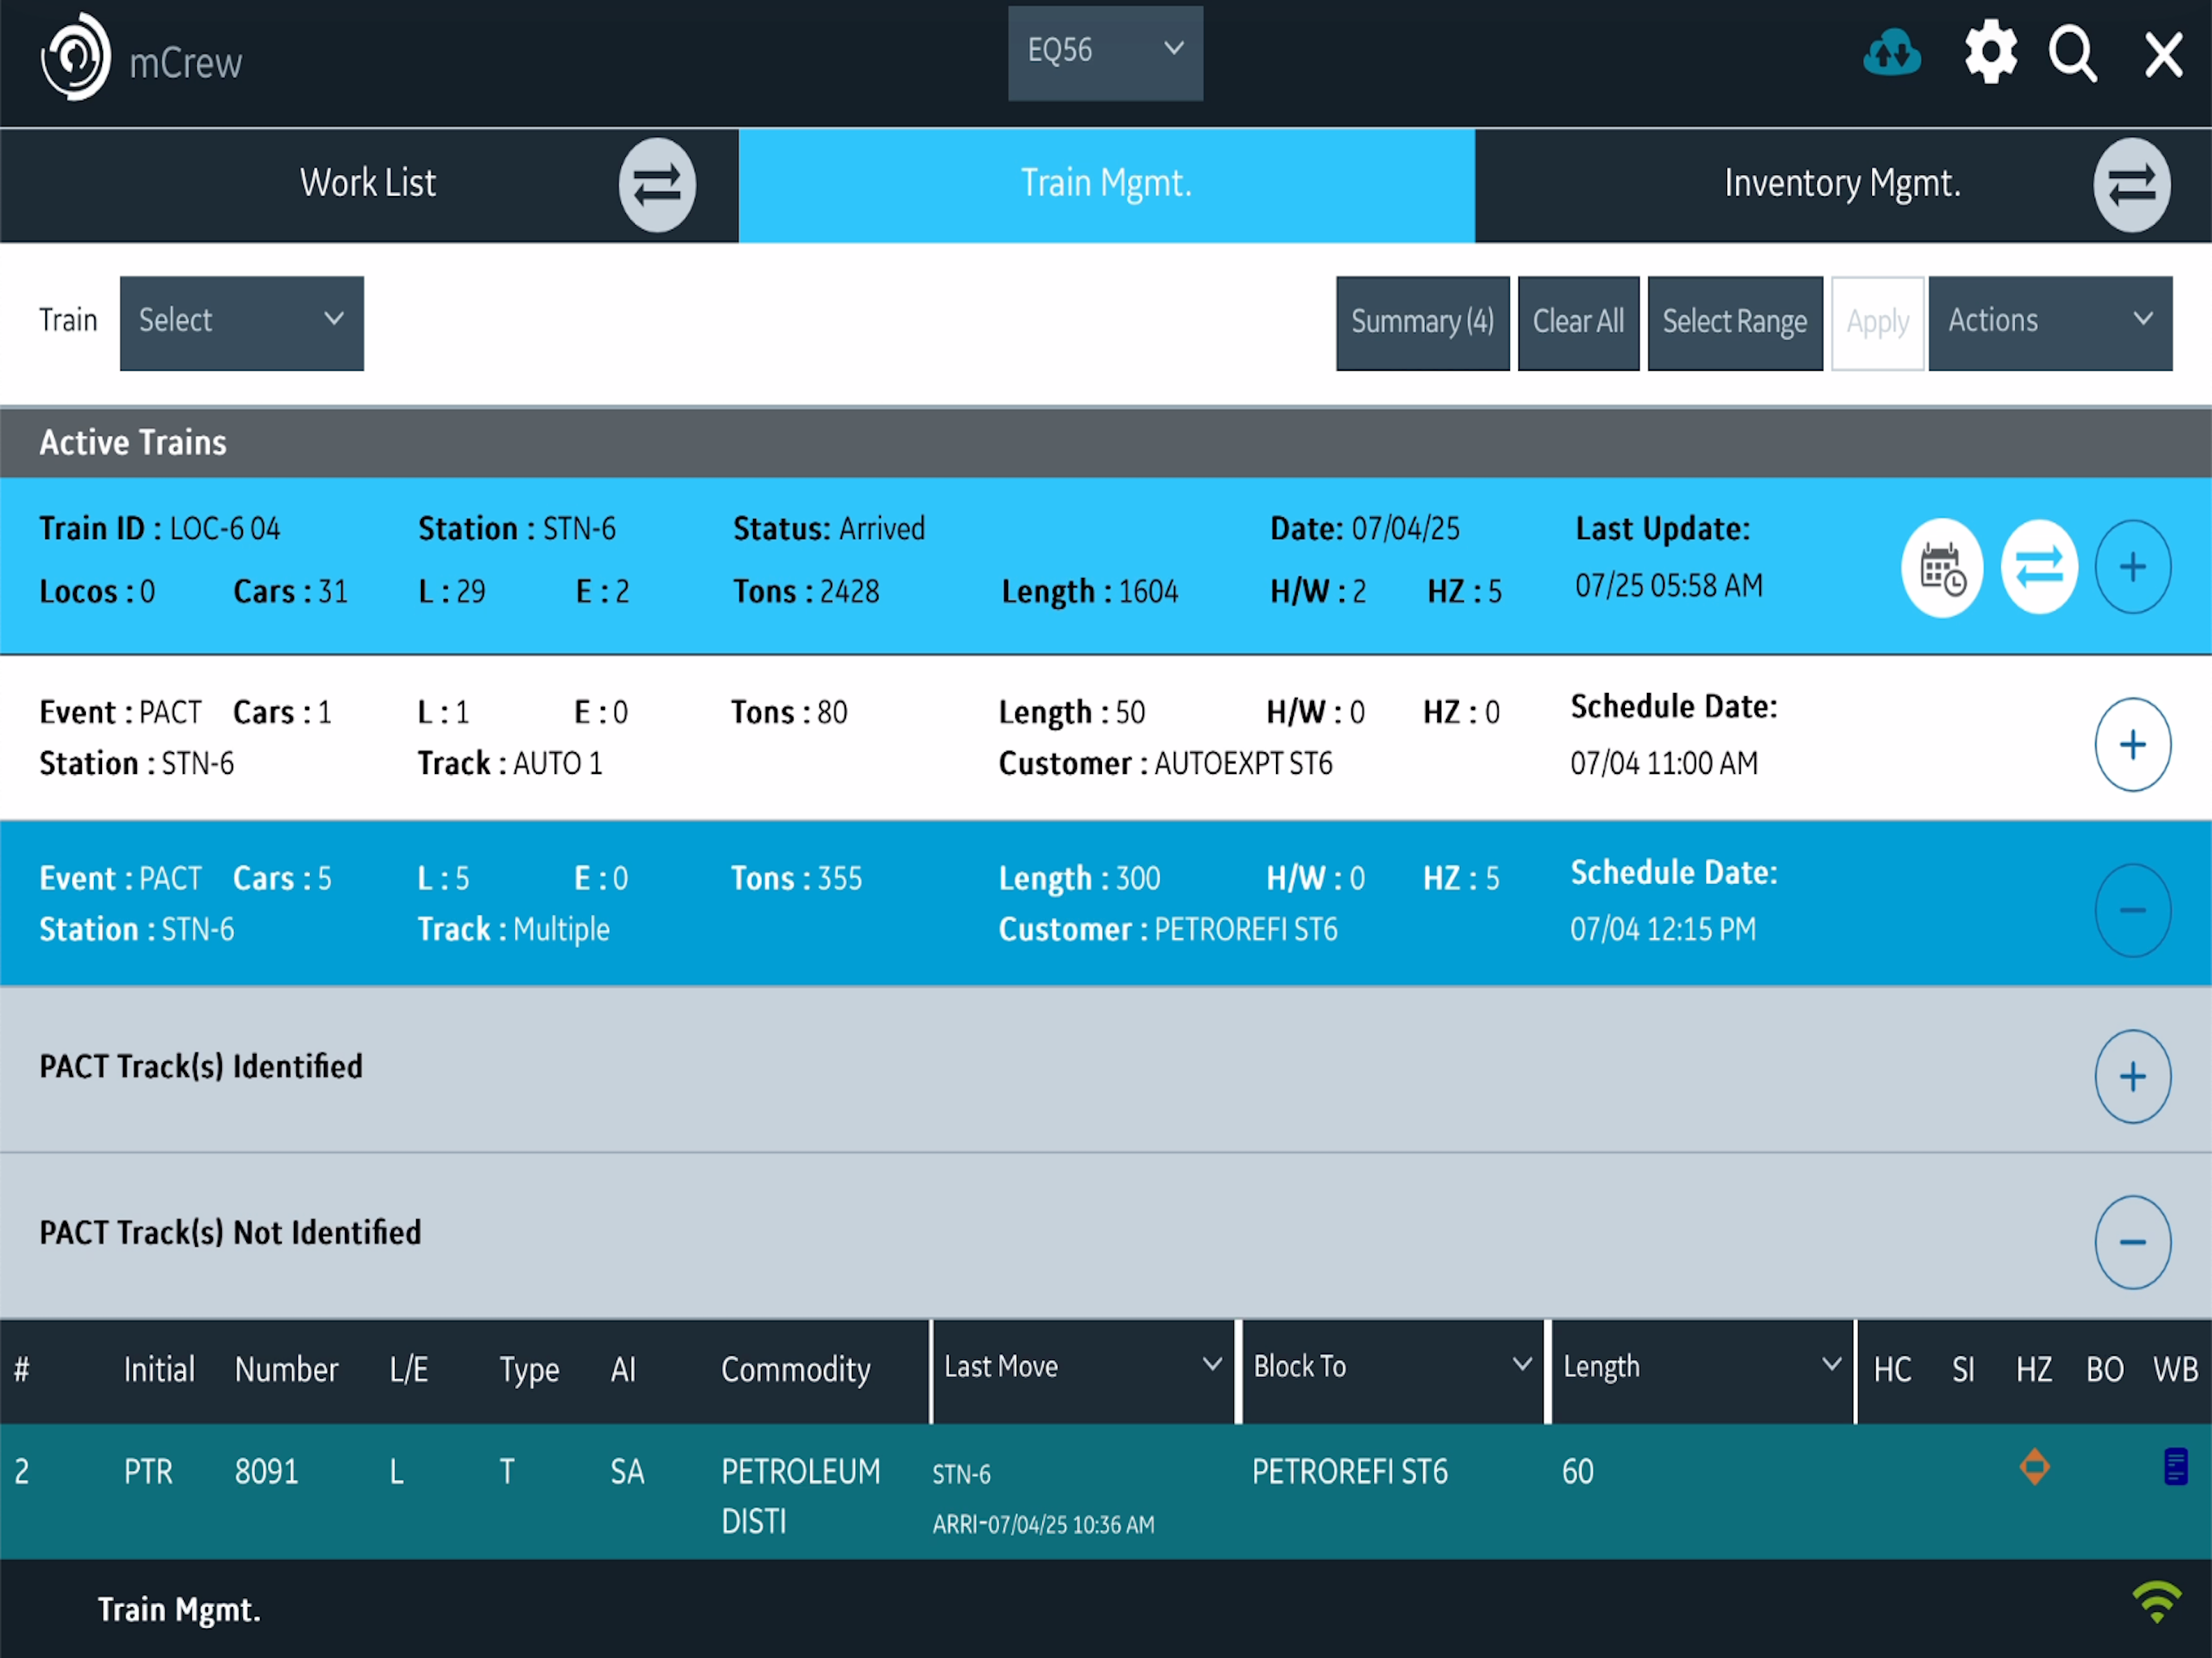Switch to the Train Mgmt. tab
The height and width of the screenshot is (1658, 2212).
(1106, 185)
